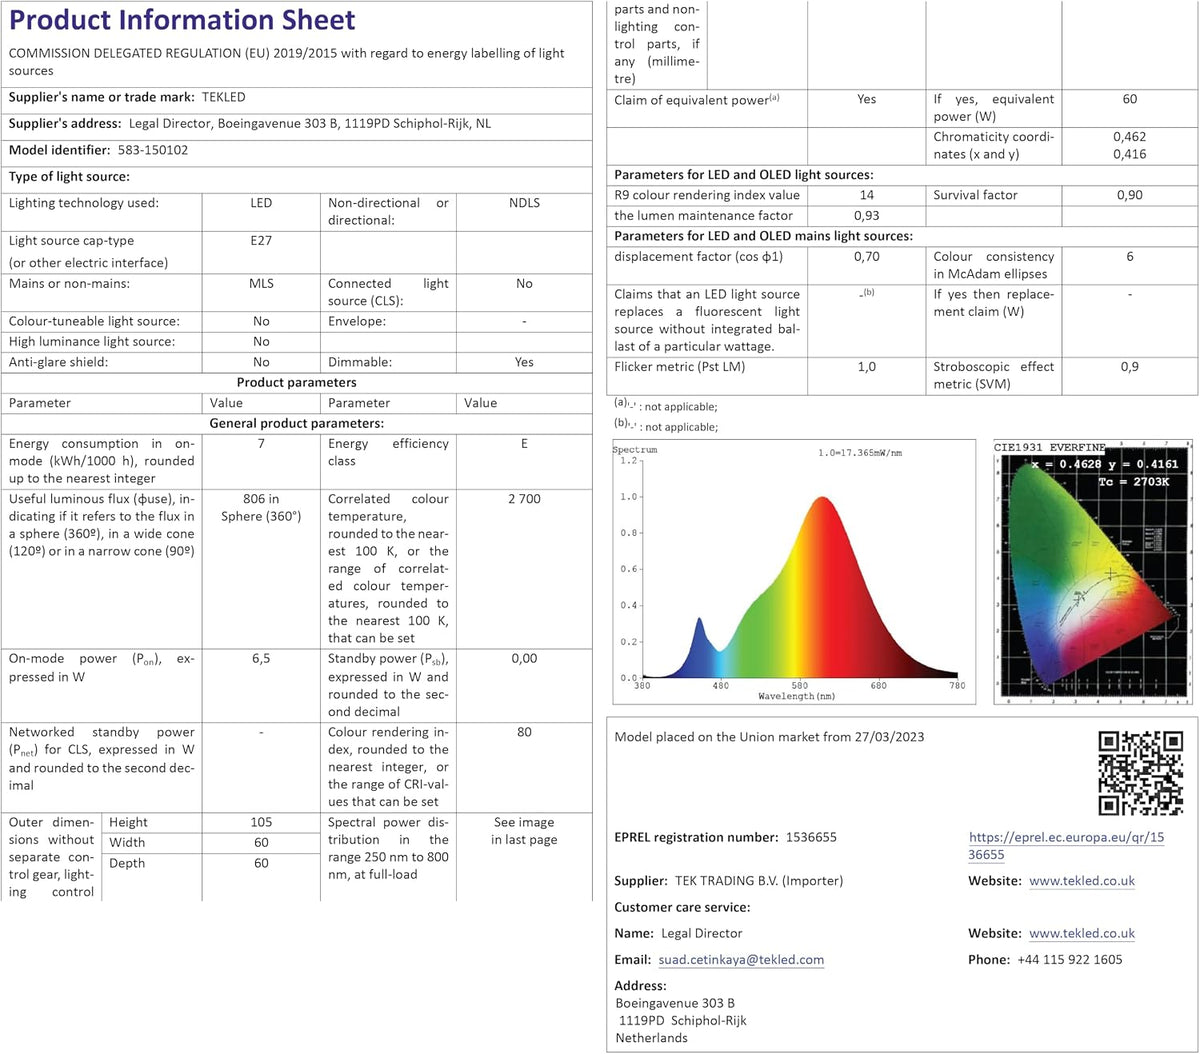Click the EPREL QR code image
This screenshot has width=1200, height=1054.
pos(1141,772)
